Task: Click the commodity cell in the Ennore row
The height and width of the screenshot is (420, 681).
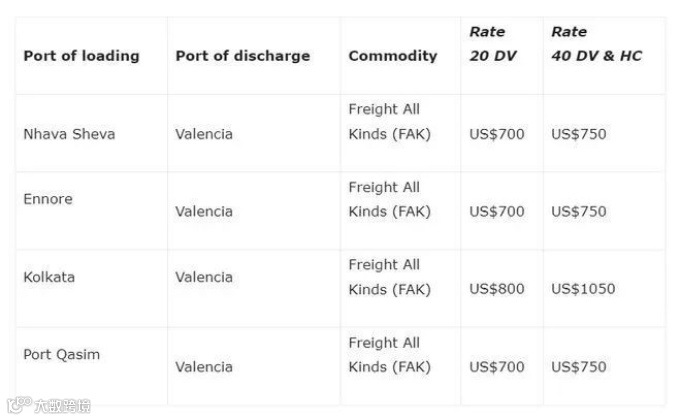Action: (x=390, y=199)
